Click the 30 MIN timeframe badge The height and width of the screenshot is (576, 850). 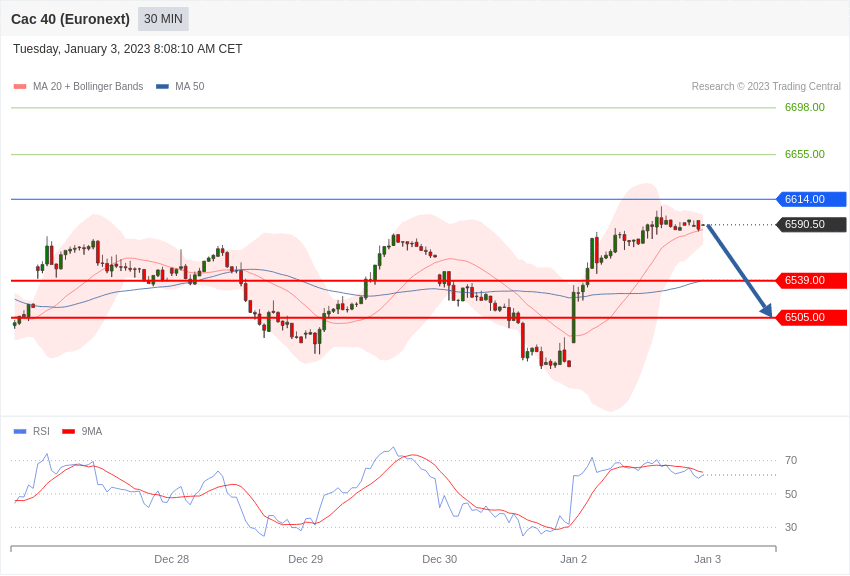coord(163,19)
